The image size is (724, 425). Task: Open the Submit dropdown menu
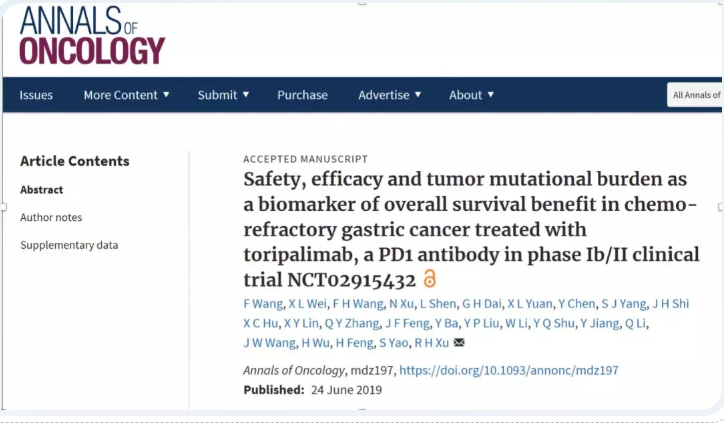point(223,95)
